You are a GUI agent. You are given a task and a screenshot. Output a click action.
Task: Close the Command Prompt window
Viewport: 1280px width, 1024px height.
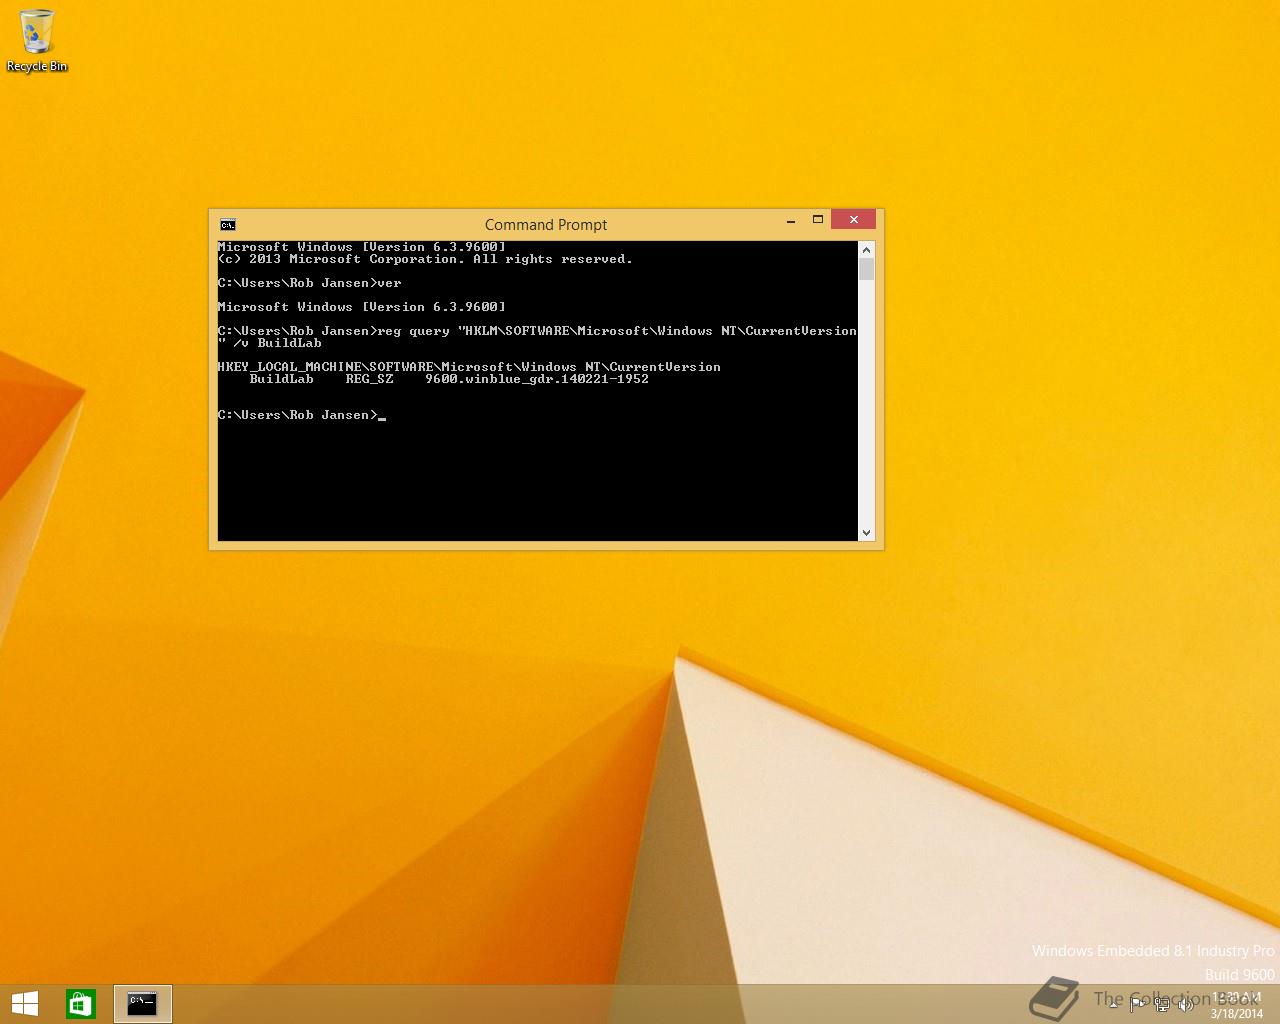pyautogui.click(x=853, y=220)
